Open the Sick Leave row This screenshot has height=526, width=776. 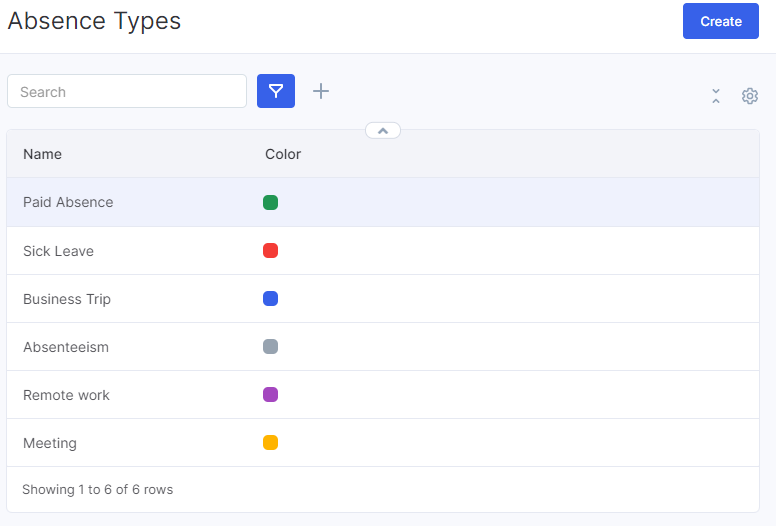383,251
